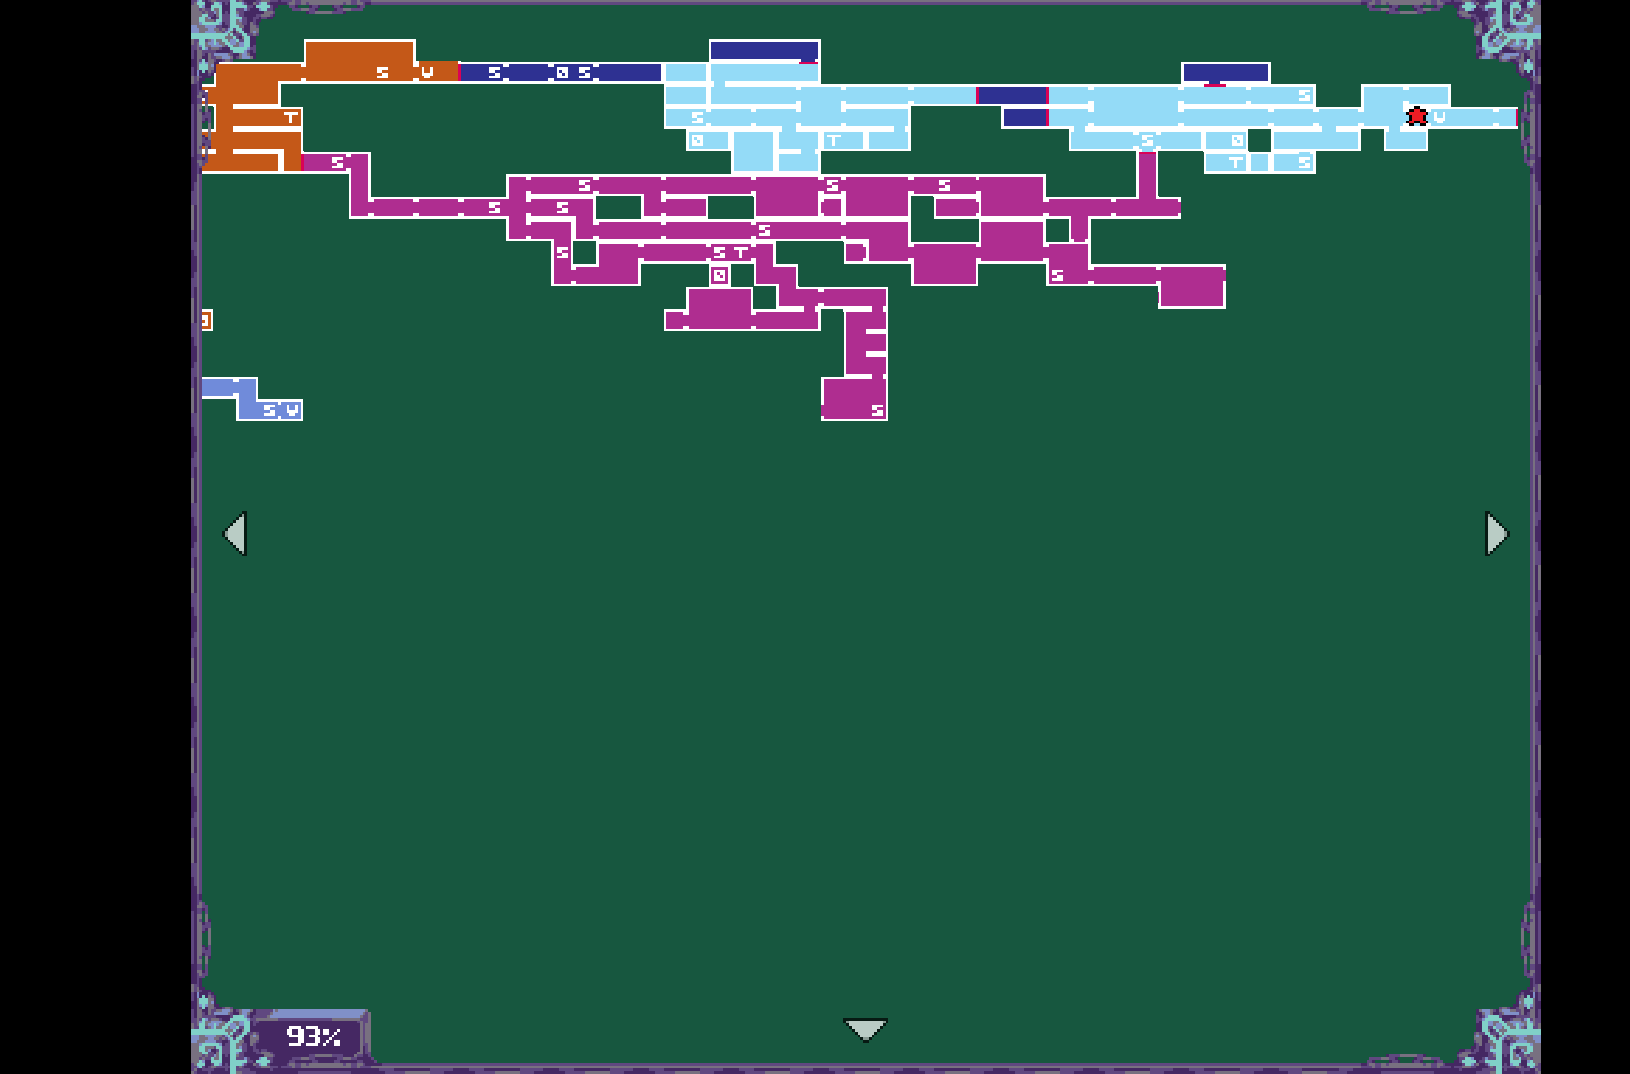
Task: Click the S marker in the magenta room adjoining orange area
Action: 337,162
